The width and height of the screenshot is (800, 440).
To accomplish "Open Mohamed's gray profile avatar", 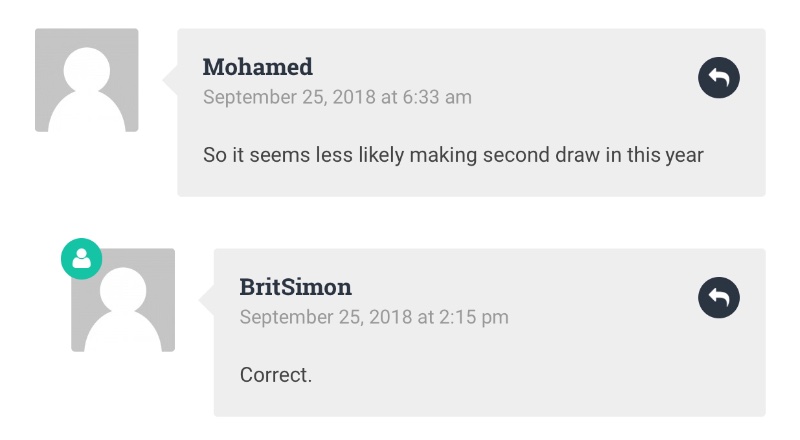I will [x=87, y=80].
